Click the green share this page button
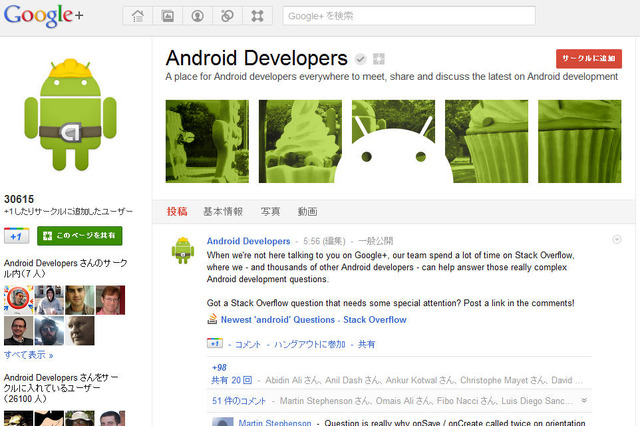Viewport: 640px width, 426px height. tap(80, 236)
